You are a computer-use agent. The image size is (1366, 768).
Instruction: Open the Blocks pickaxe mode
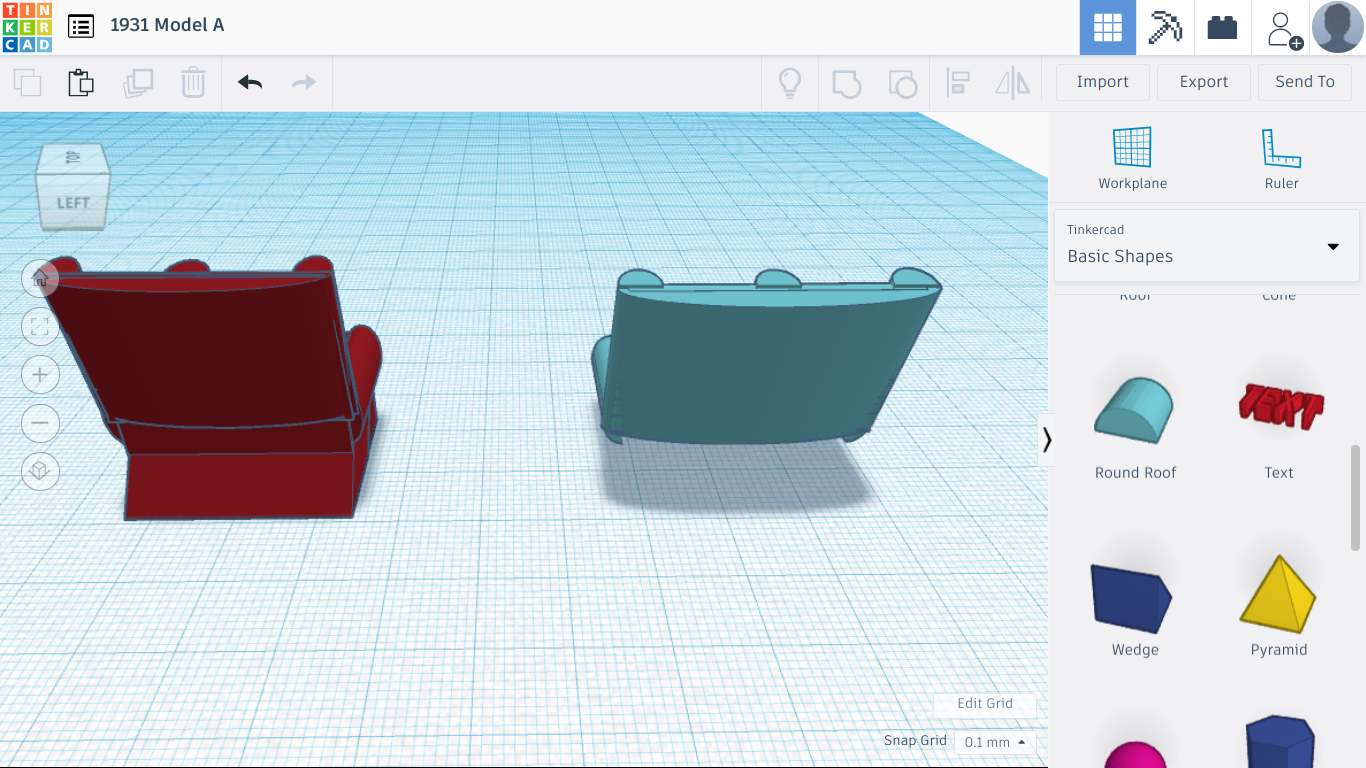[x=1165, y=27]
